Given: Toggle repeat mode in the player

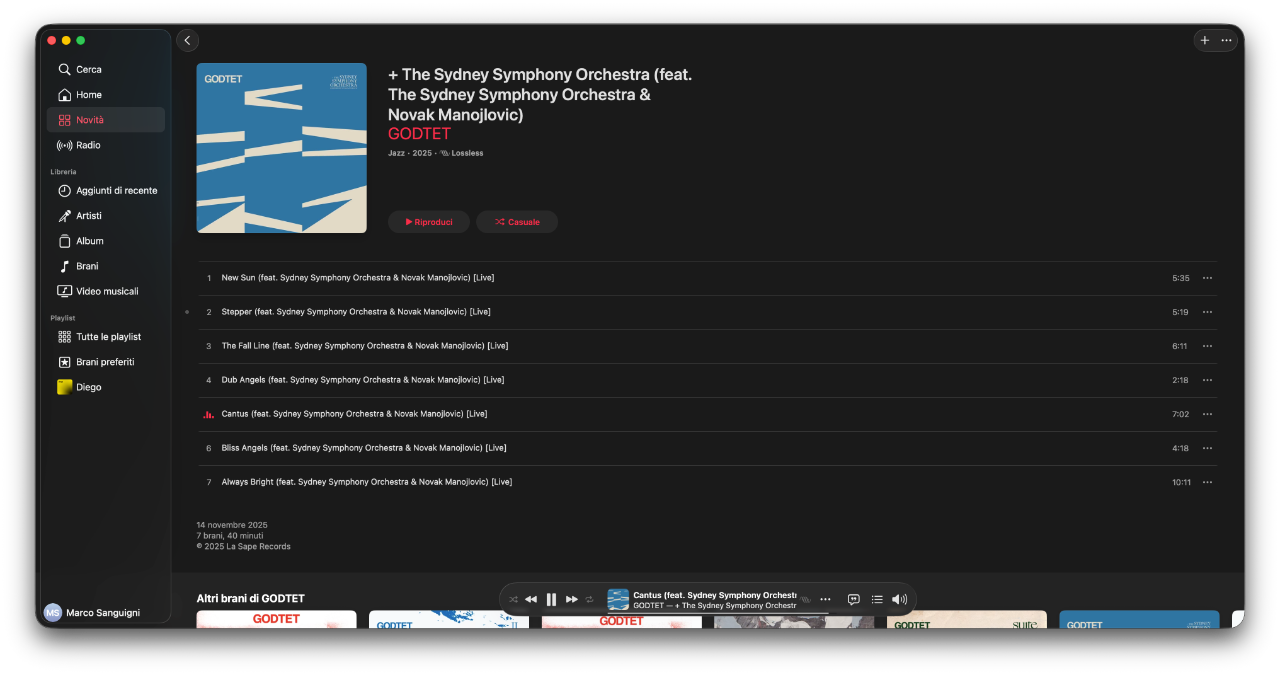Looking at the screenshot, I should pos(590,599).
